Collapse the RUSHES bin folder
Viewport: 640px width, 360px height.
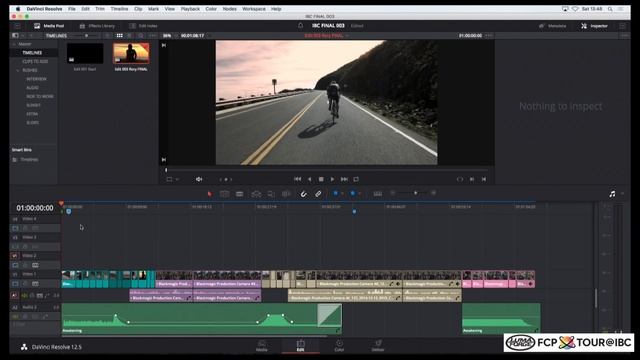(18, 70)
